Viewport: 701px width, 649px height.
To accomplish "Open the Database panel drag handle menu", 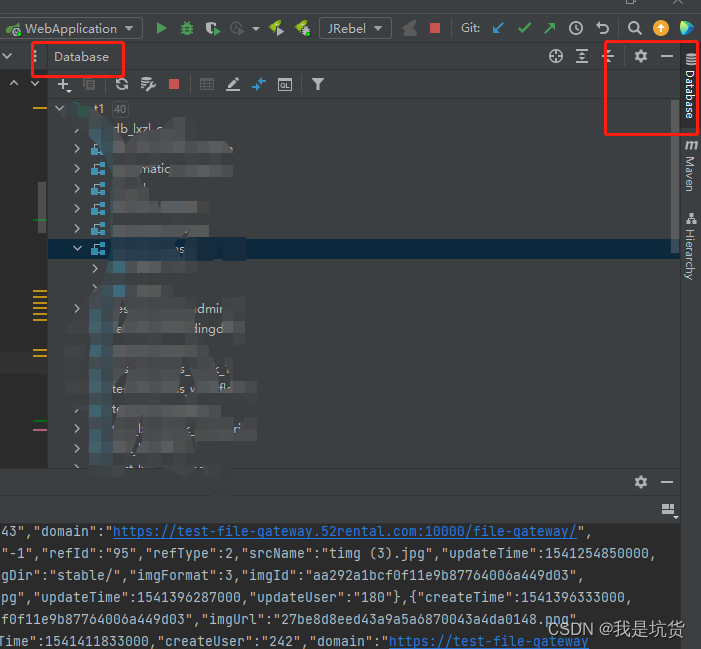I will click(x=35, y=57).
